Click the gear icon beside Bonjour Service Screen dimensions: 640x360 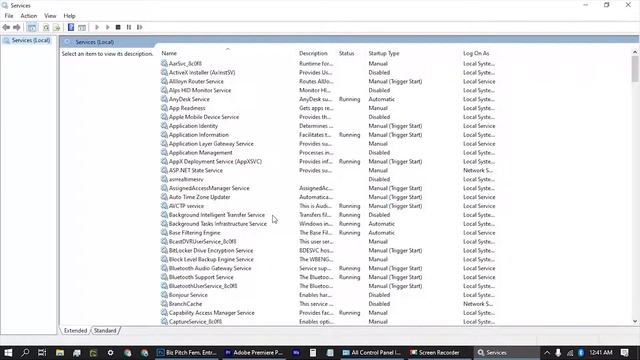pos(164,295)
